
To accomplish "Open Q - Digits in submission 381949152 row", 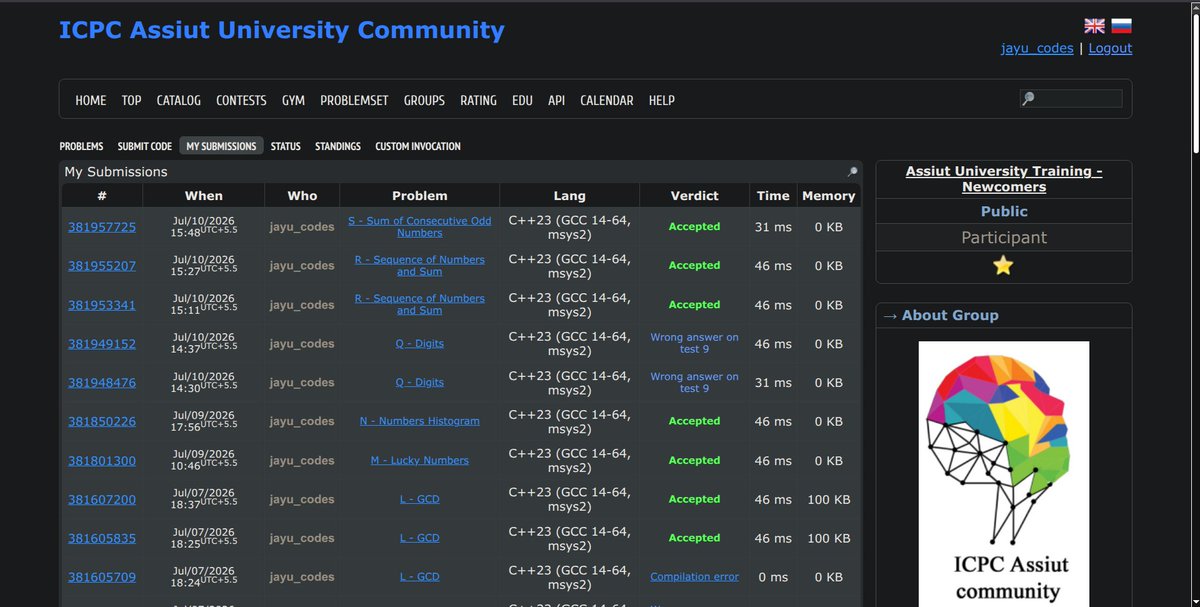I will pyautogui.click(x=420, y=344).
